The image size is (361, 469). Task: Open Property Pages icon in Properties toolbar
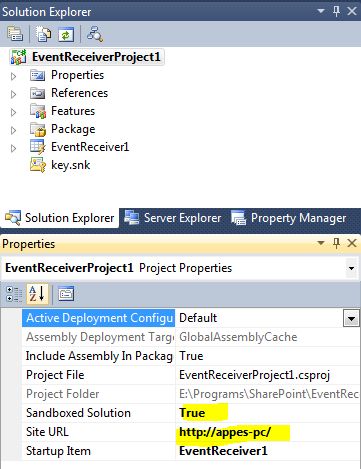(x=66, y=294)
